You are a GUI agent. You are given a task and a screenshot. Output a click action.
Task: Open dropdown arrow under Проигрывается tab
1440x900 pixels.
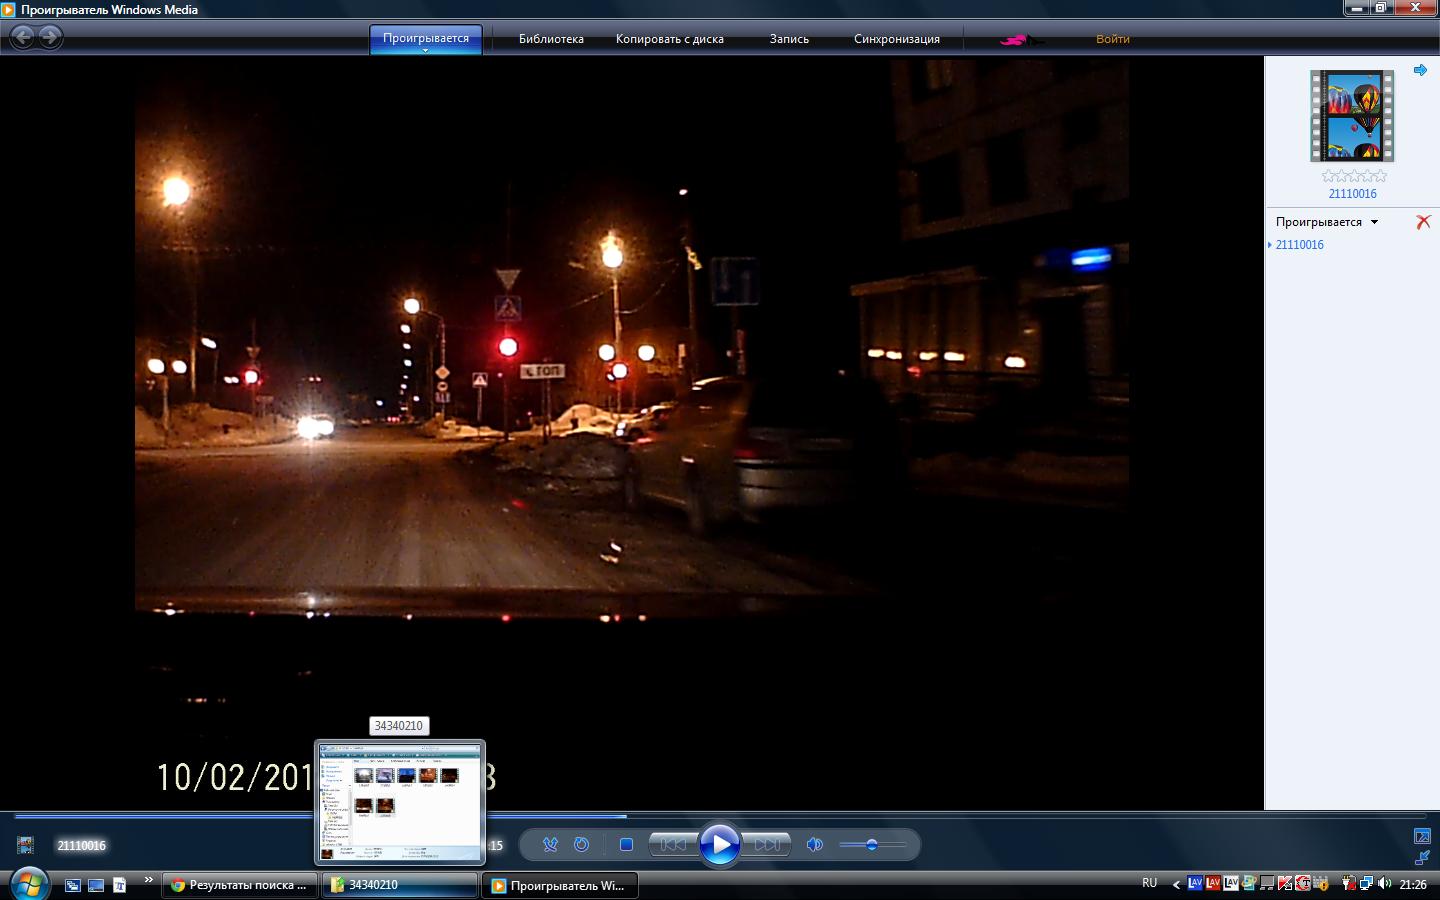[x=426, y=50]
